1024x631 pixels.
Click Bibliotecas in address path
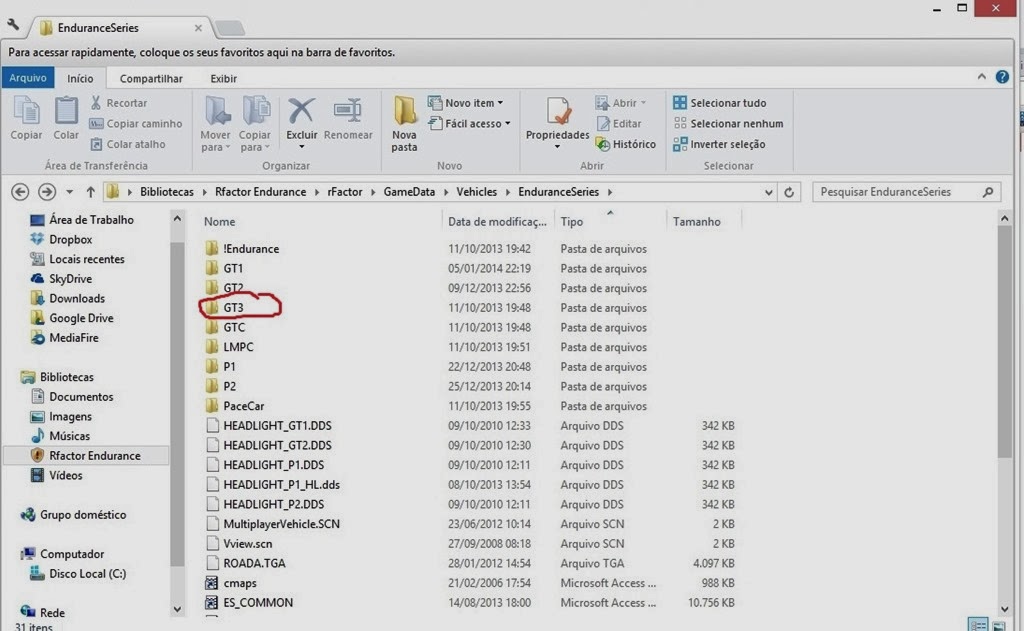click(167, 192)
